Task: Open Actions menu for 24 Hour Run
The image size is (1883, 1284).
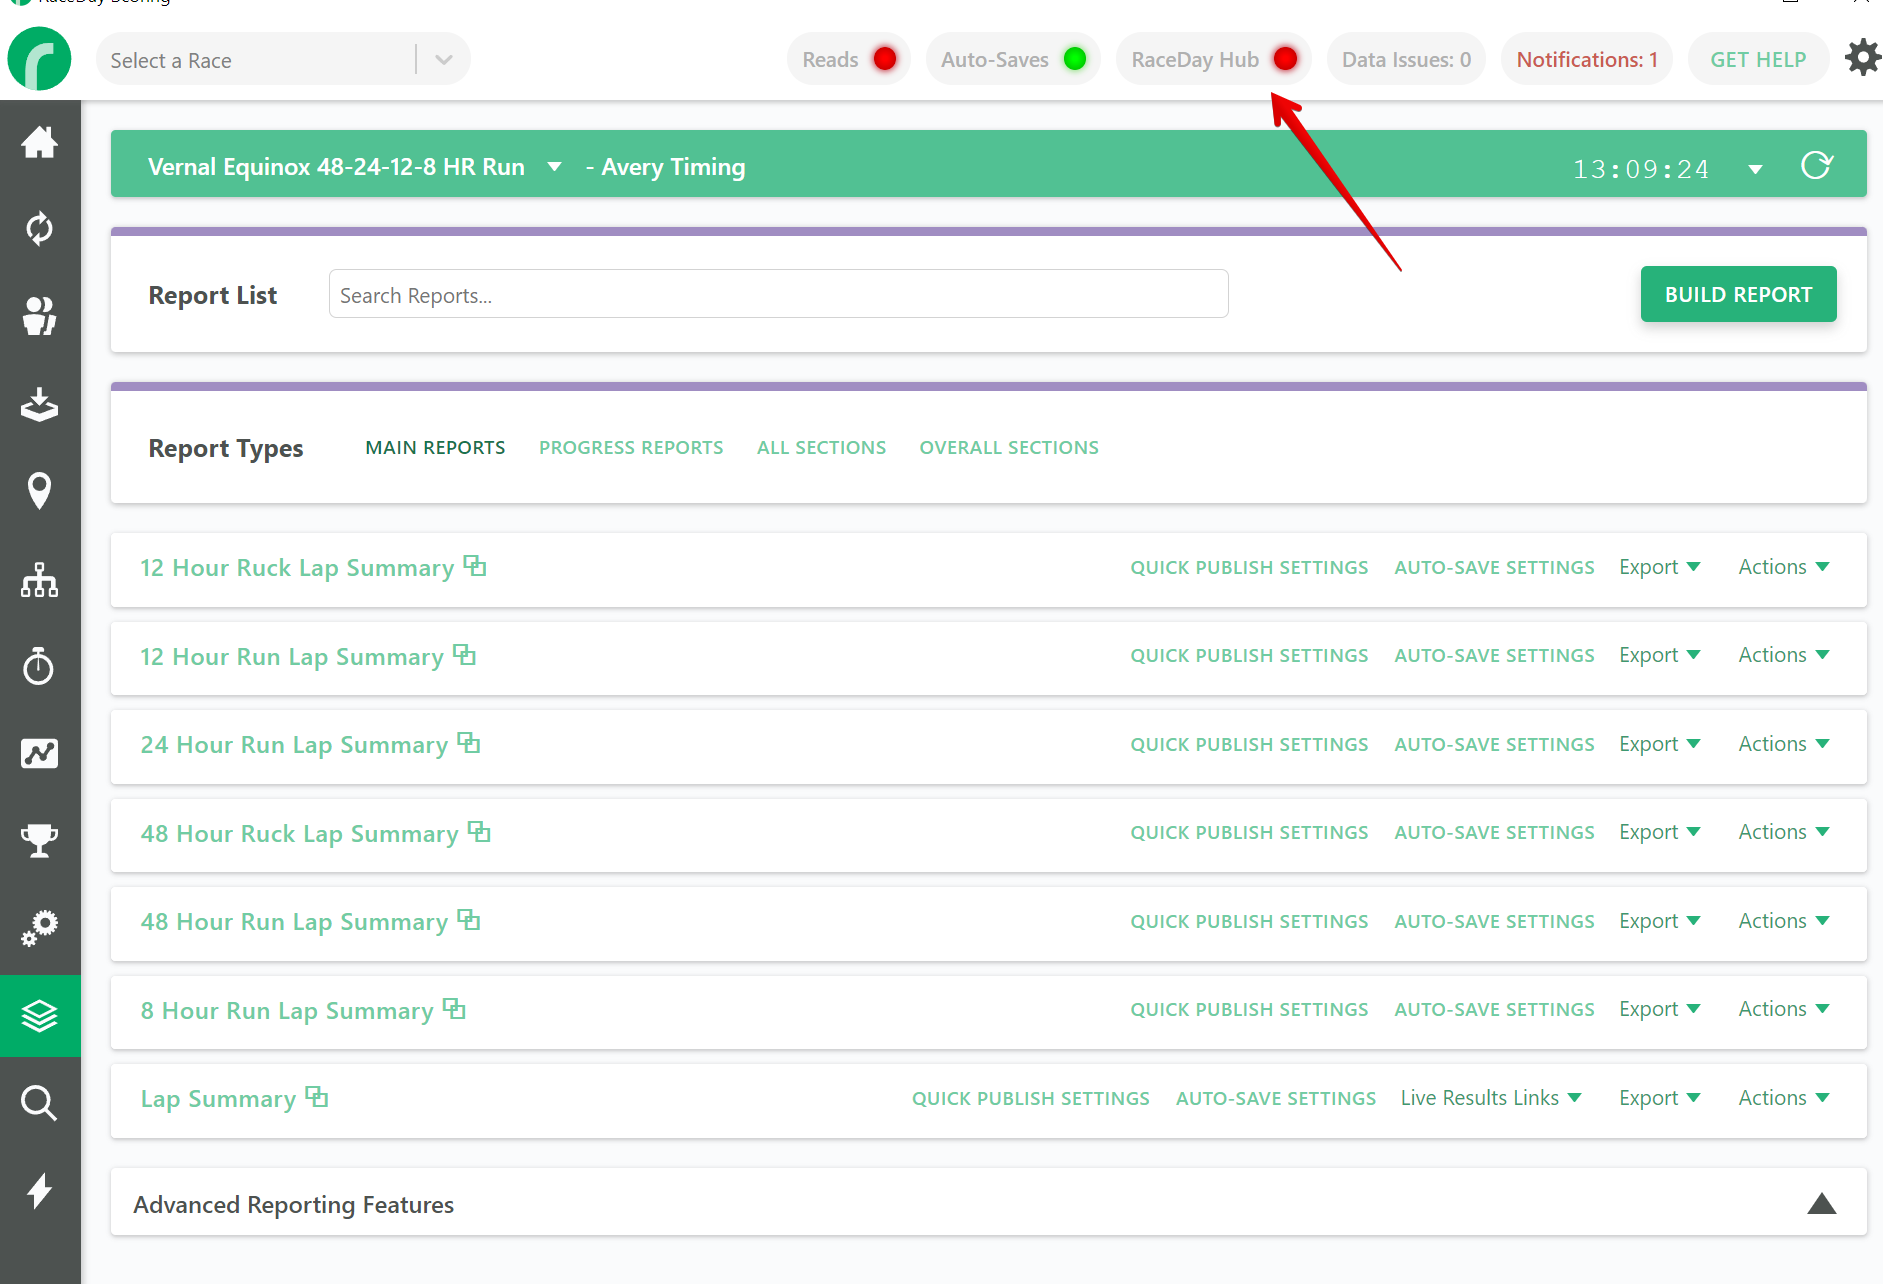Action: point(1784,744)
